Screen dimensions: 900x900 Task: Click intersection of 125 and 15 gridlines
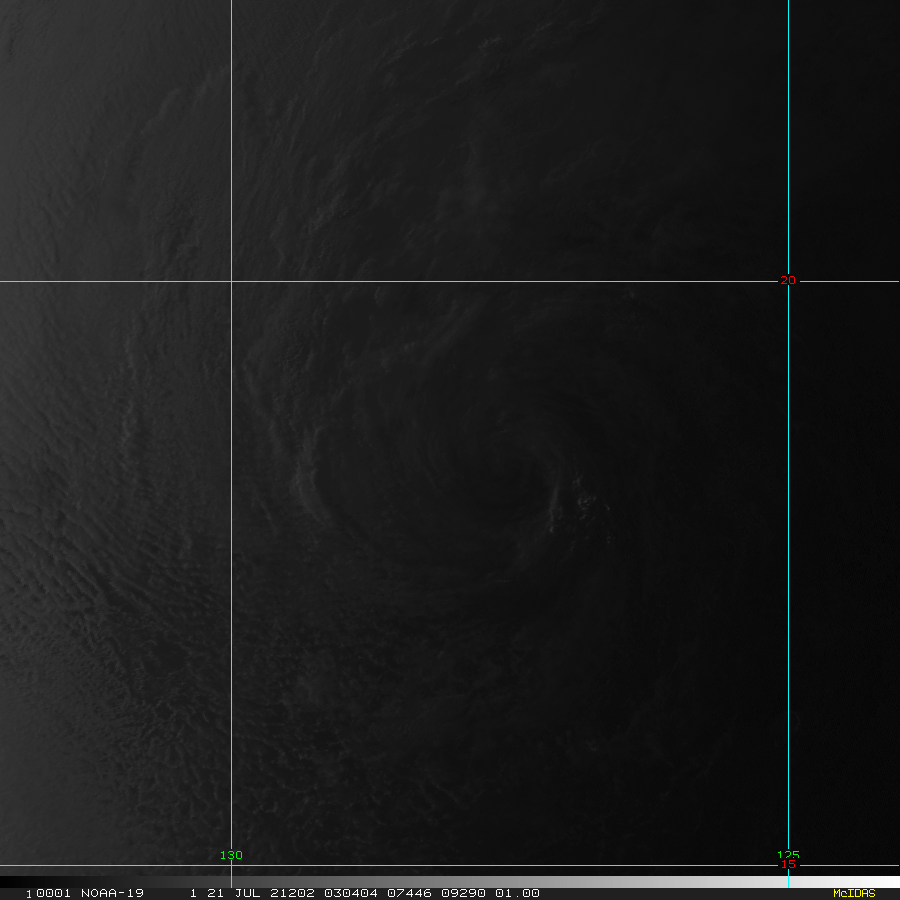tap(788, 866)
